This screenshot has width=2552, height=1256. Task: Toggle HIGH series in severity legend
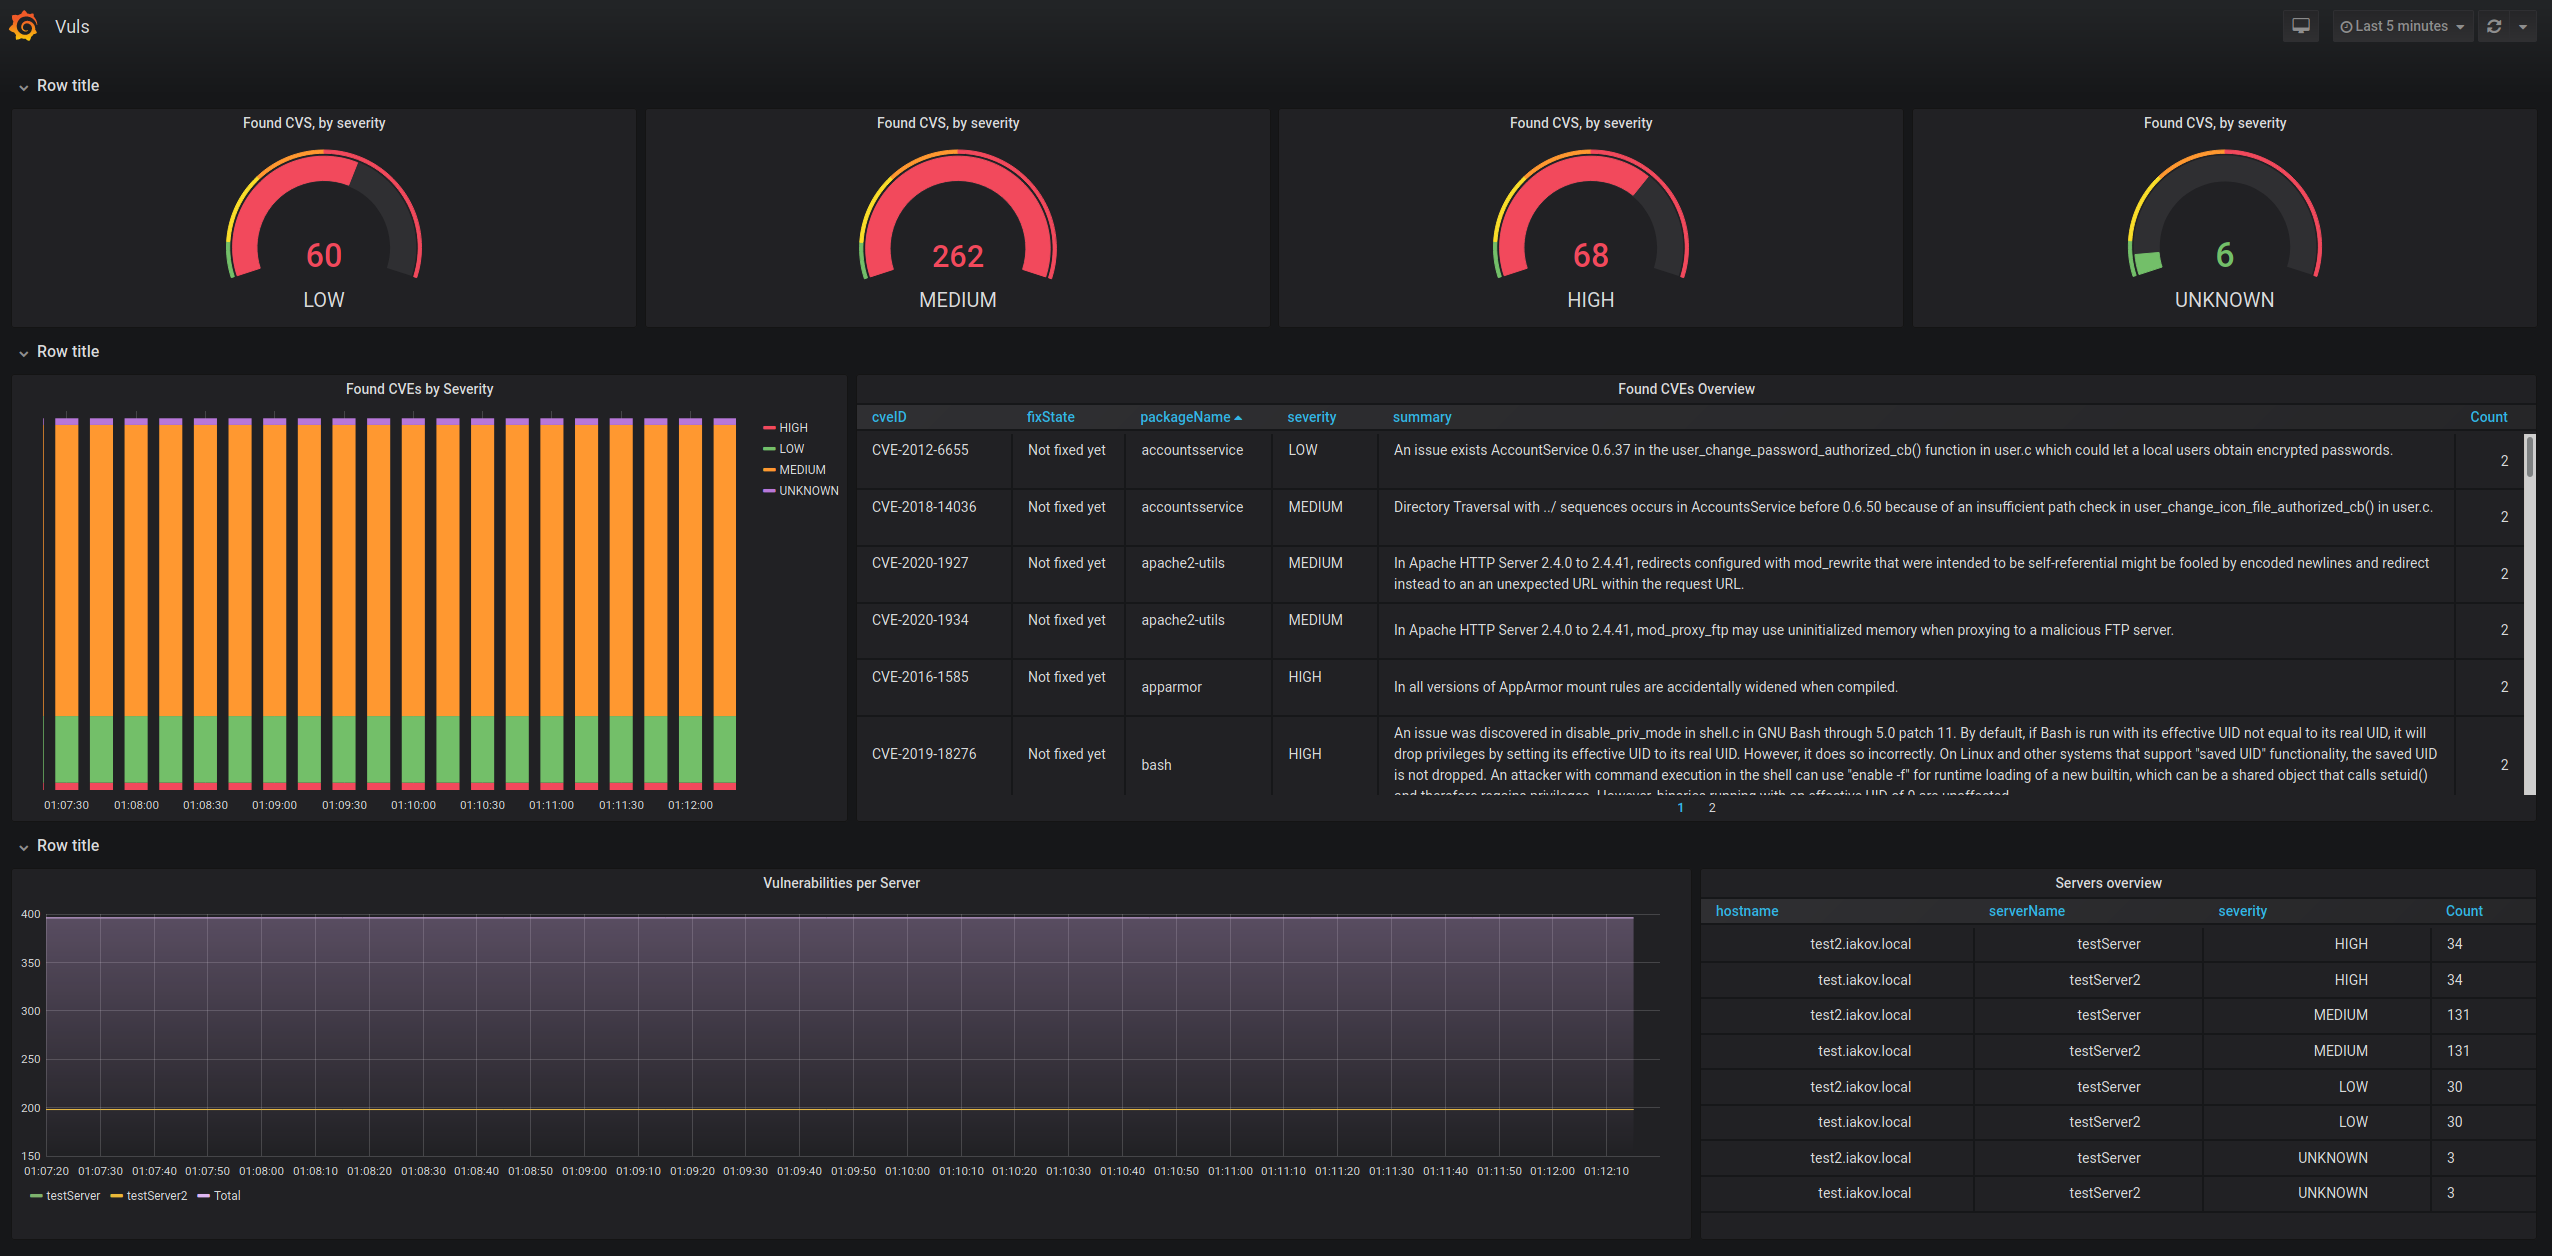793,428
